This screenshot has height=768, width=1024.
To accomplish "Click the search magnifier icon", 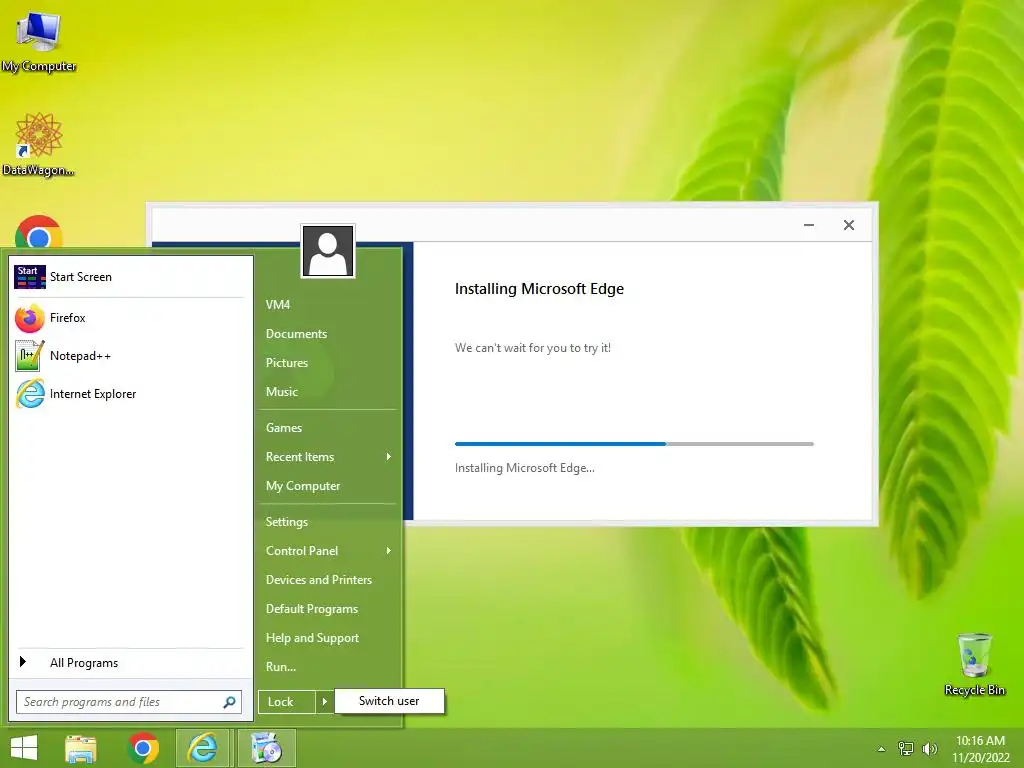I will 229,702.
